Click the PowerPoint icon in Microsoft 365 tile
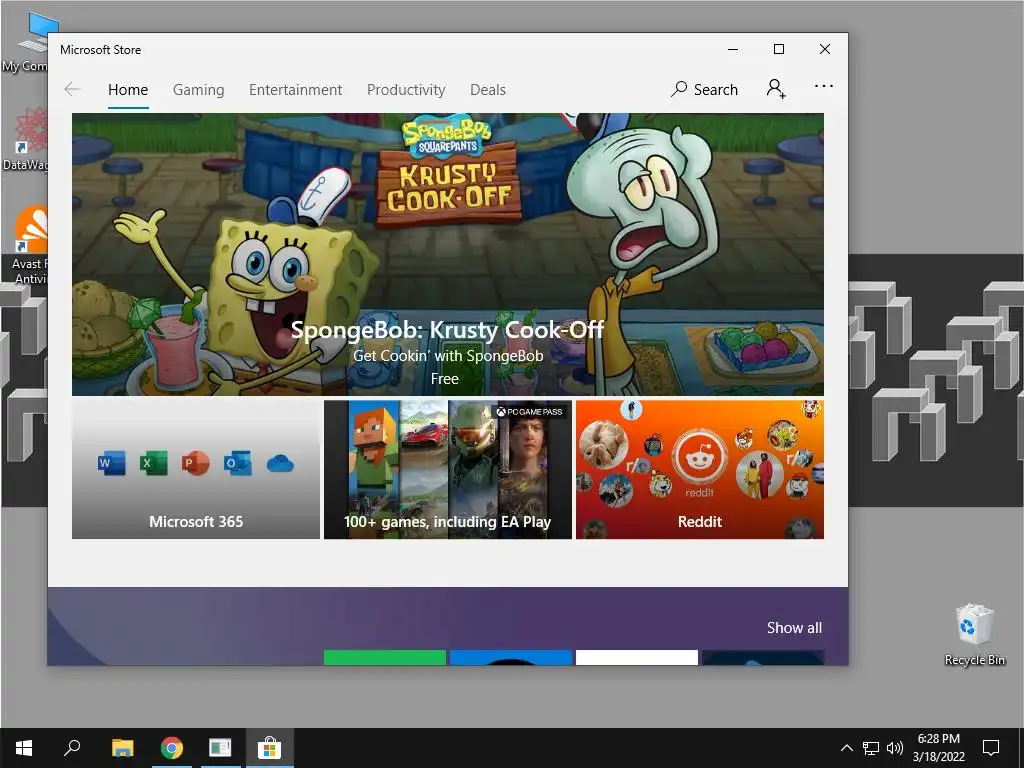The width and height of the screenshot is (1024, 768). pos(195,464)
